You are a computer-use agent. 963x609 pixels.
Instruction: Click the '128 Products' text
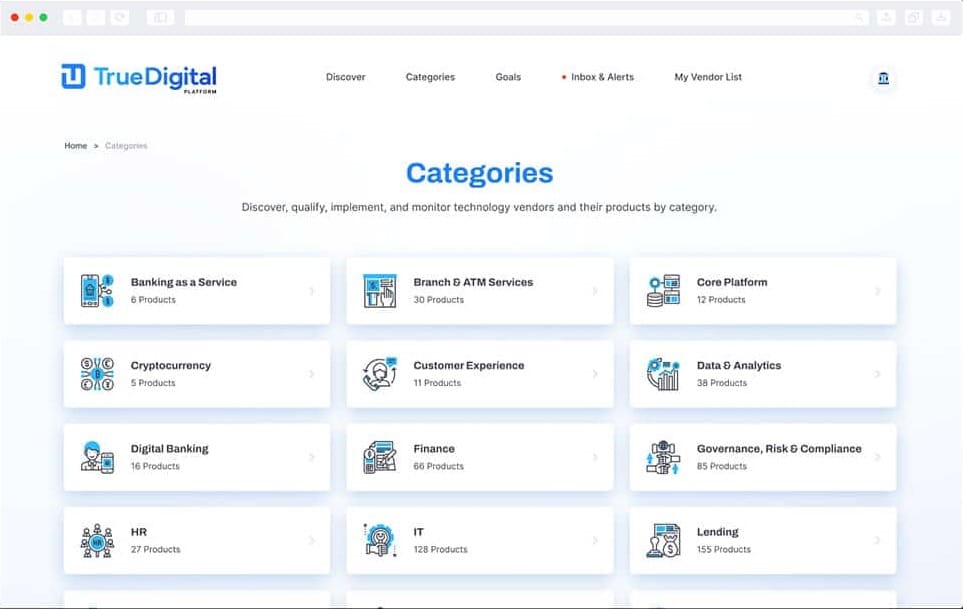440,549
